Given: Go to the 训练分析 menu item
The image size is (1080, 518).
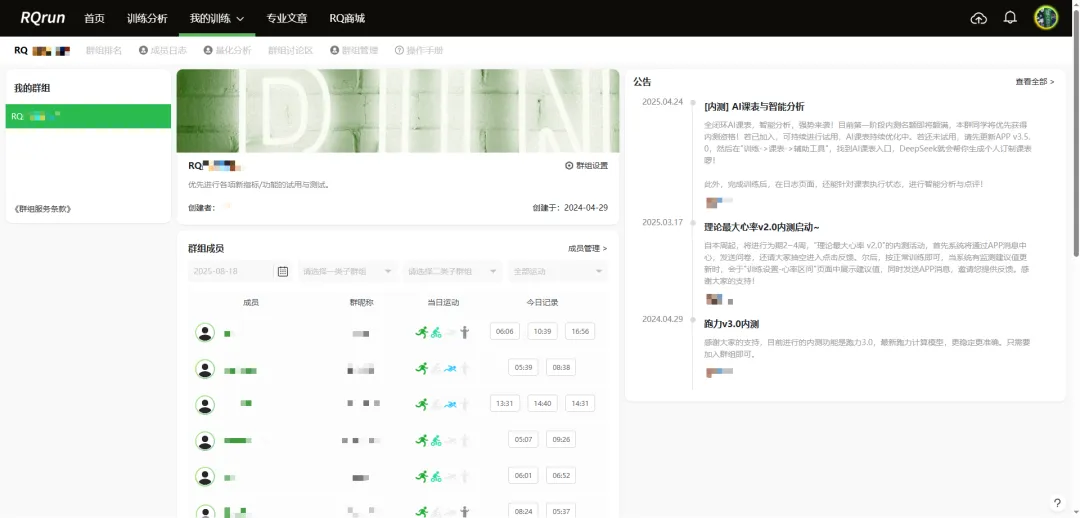Looking at the screenshot, I should pos(147,18).
